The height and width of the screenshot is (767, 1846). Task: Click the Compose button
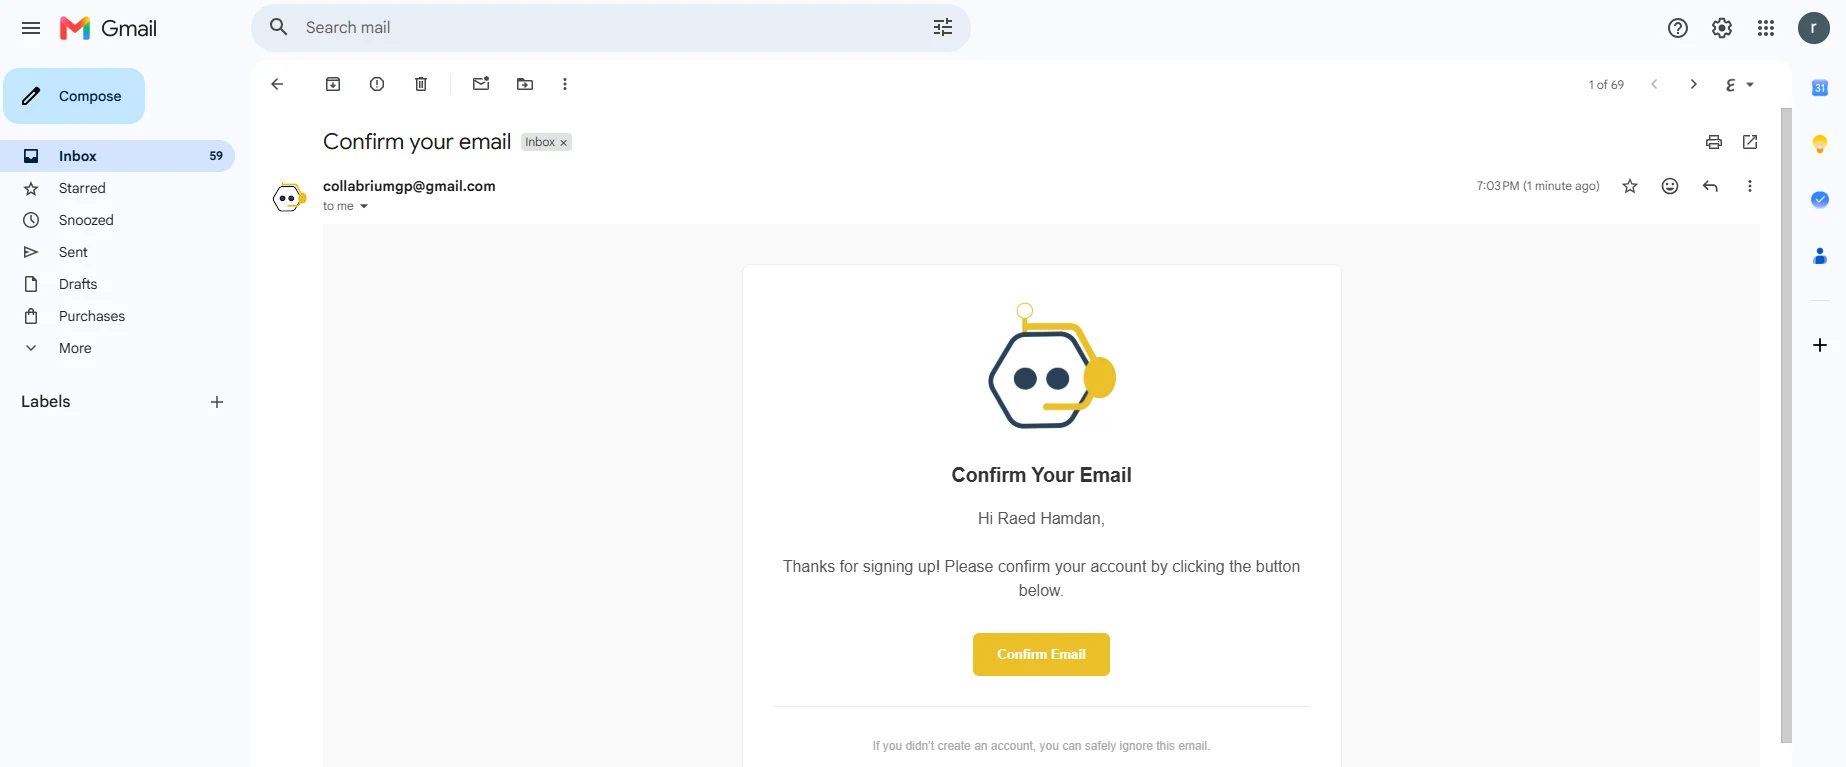pyautogui.click(x=74, y=96)
